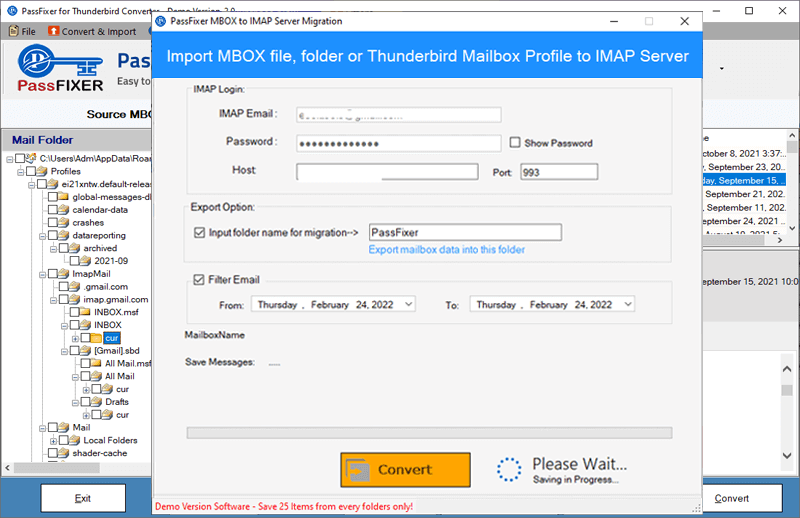Select the .gmail.com tree item
Viewport: 800px width, 518px height.
(106, 287)
